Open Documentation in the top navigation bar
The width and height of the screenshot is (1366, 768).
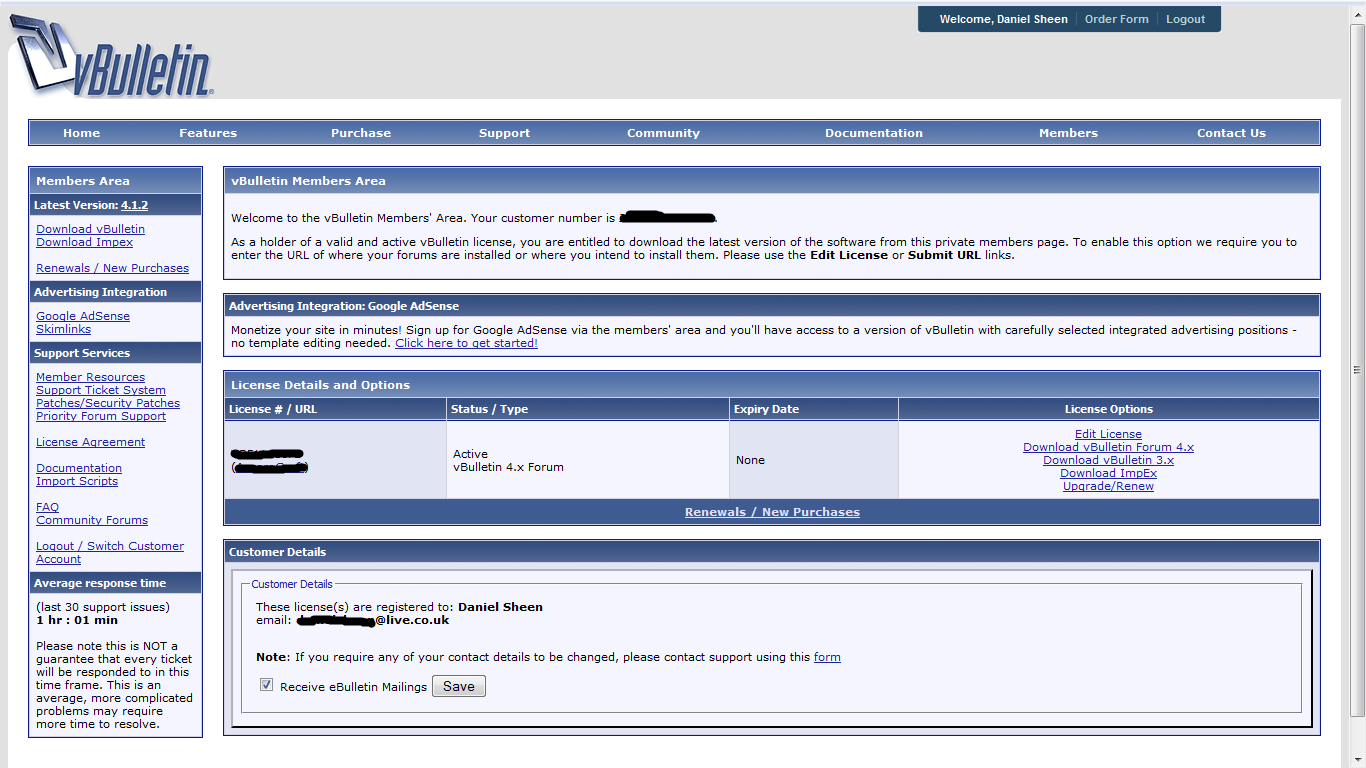(874, 133)
